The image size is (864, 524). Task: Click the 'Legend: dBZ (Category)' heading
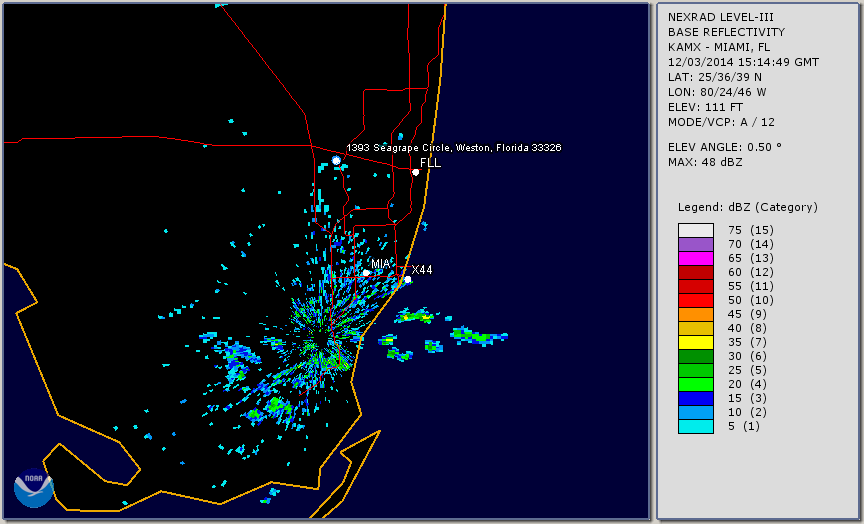748,207
